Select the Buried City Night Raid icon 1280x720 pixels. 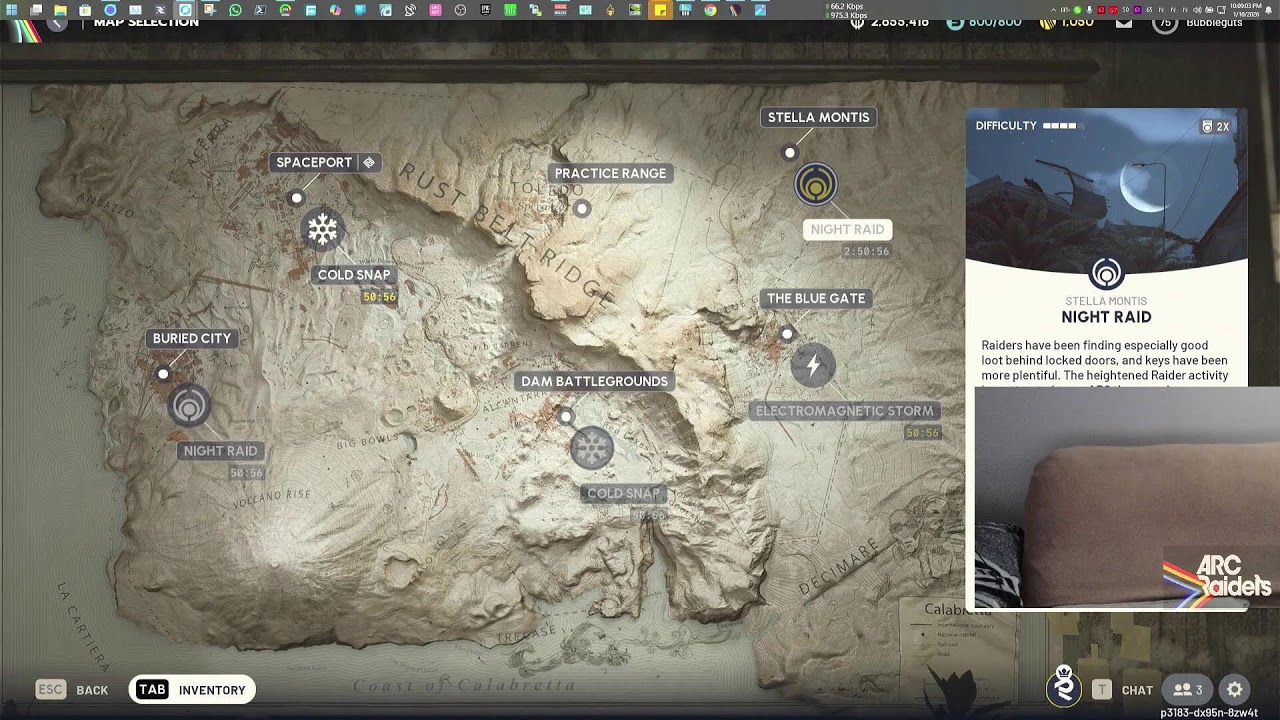tap(189, 406)
